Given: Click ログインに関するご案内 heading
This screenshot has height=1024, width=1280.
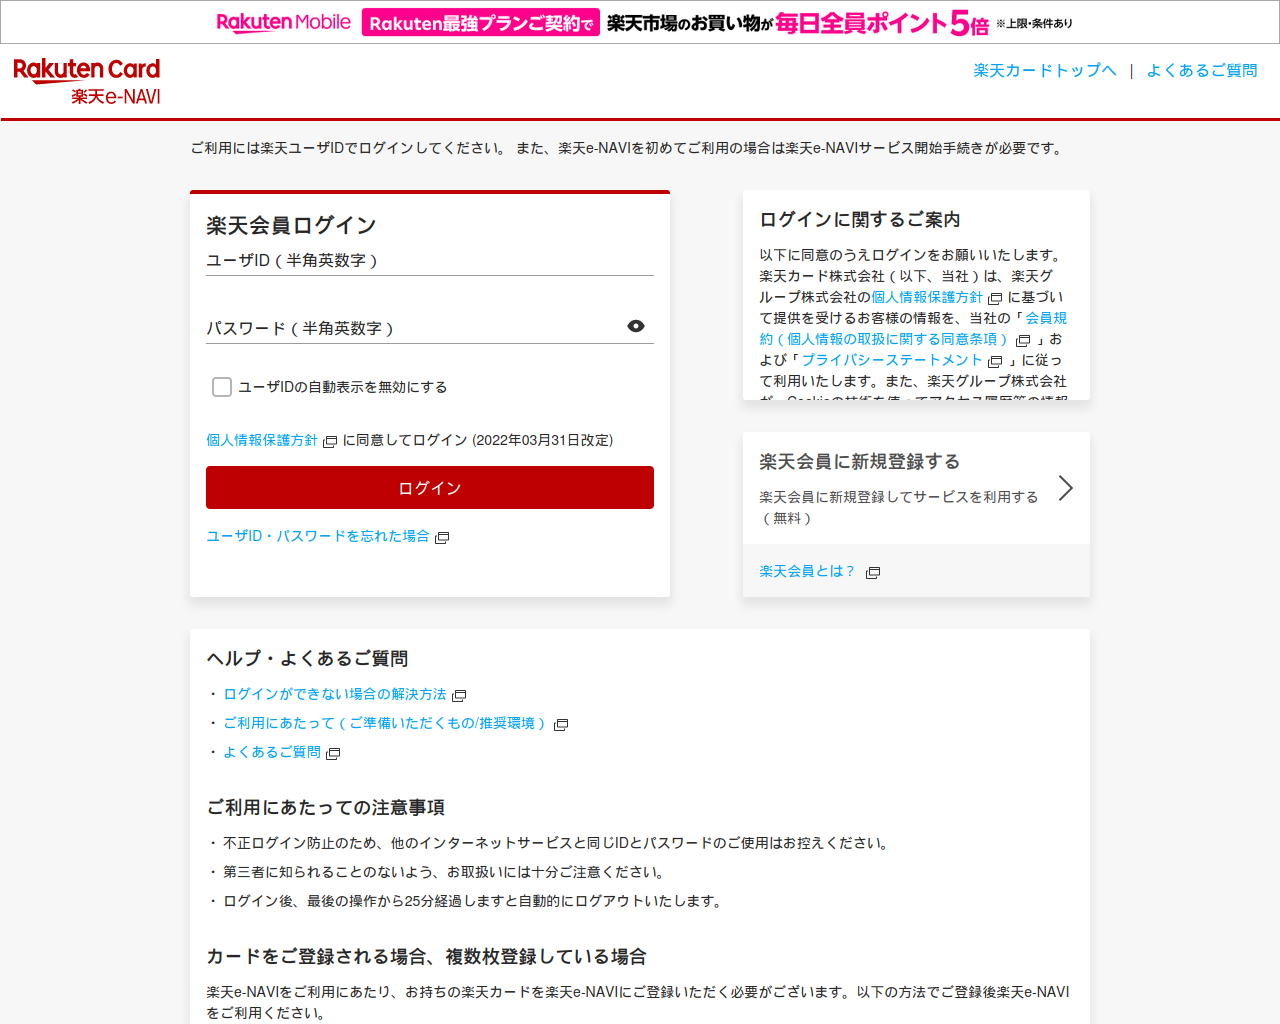Looking at the screenshot, I should coord(860,219).
